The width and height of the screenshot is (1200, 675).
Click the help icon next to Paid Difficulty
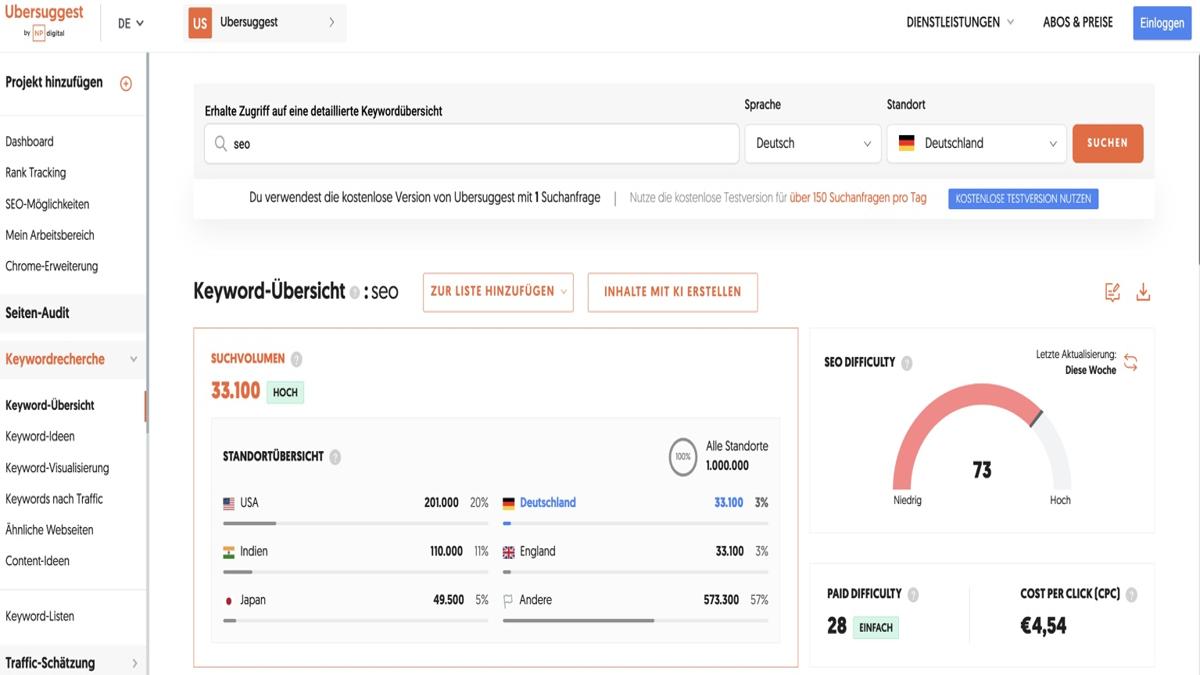pos(913,594)
